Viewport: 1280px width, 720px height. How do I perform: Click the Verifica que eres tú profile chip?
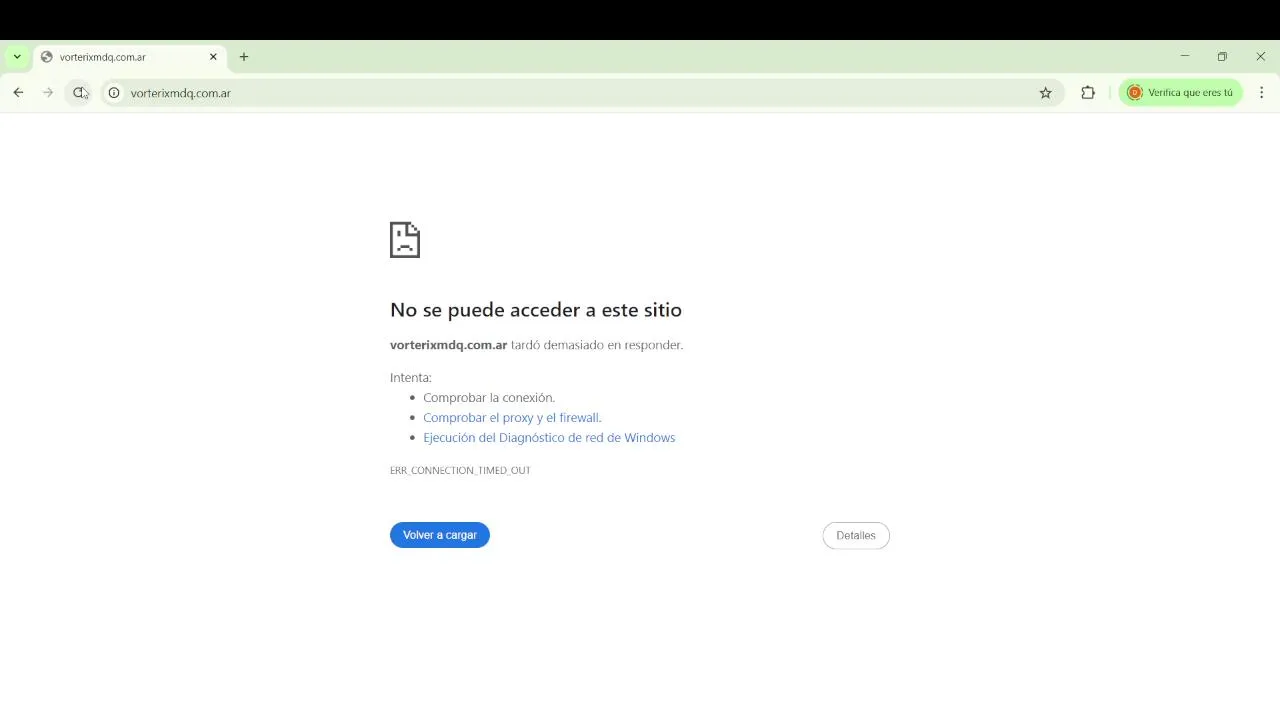point(1180,93)
